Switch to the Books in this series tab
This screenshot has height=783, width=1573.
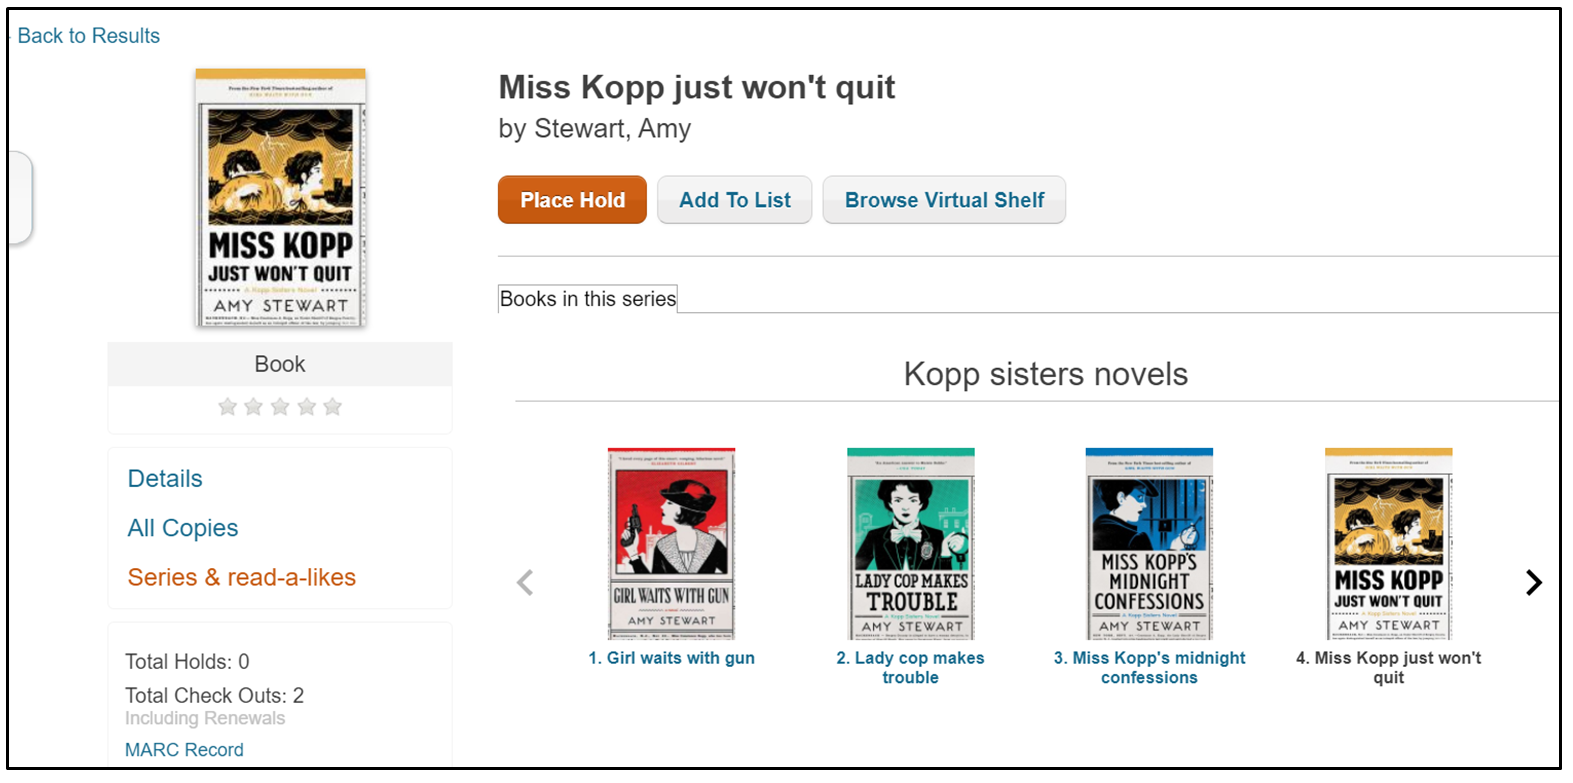pos(587,298)
